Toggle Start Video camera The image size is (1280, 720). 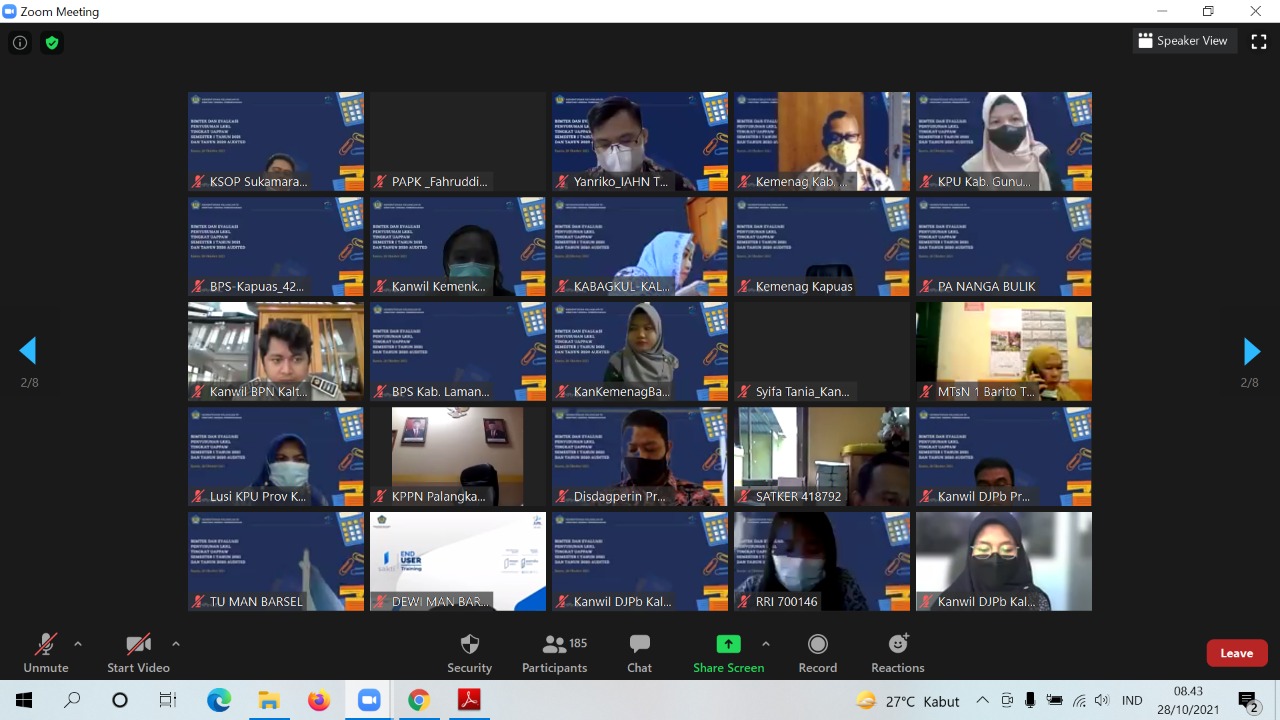click(138, 652)
